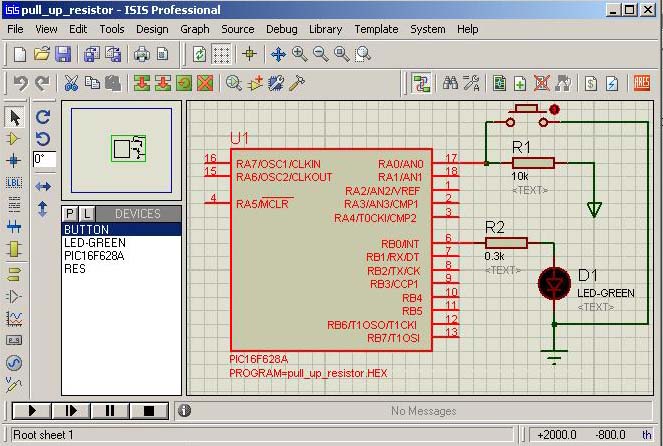Click the rotate clockwise icon
The image size is (663, 446).
[43, 117]
